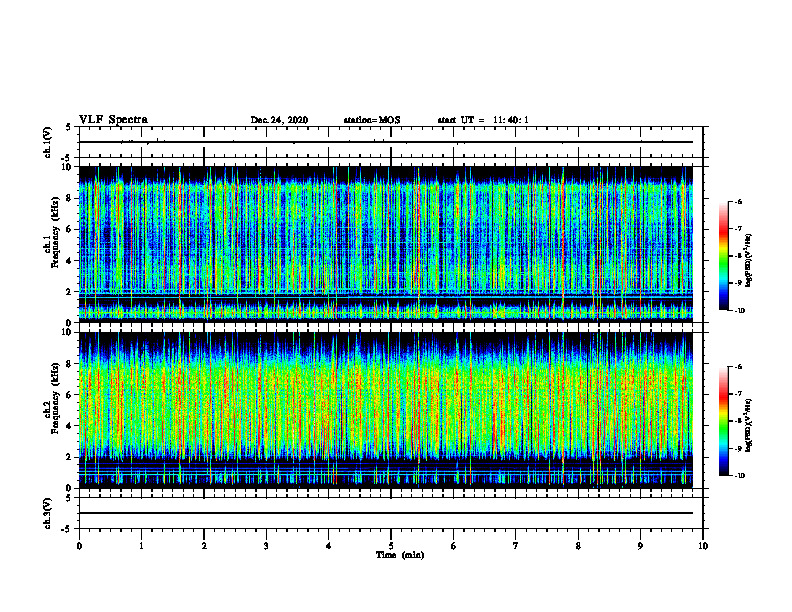Click the time axis tick label "3"
Screen dimensions: 792x612
(x=266, y=546)
